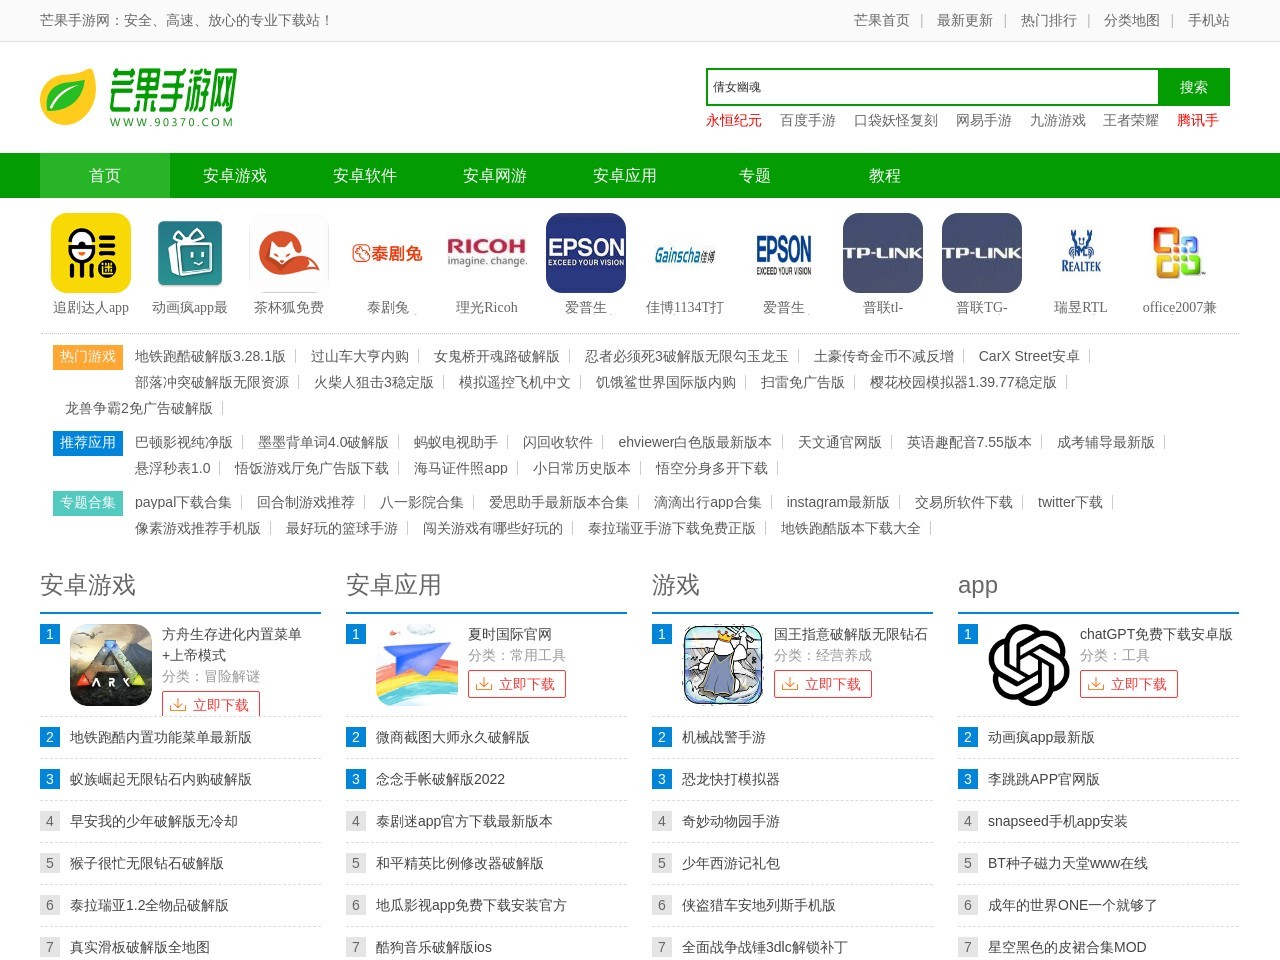
Task: Open 地铁跑酷内置功能菜单最新版 entry
Action: tap(161, 737)
